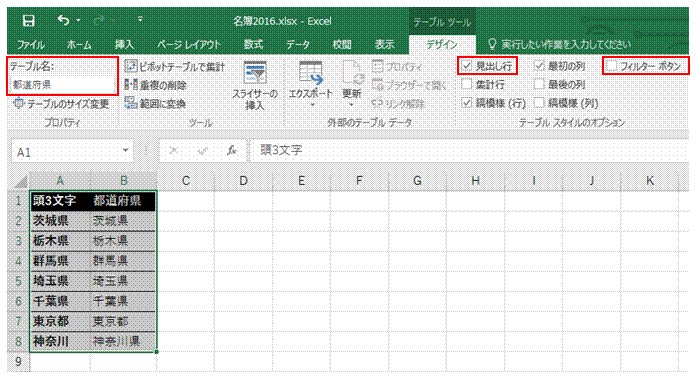
Task: Select row 9 header
Action: click(18, 361)
